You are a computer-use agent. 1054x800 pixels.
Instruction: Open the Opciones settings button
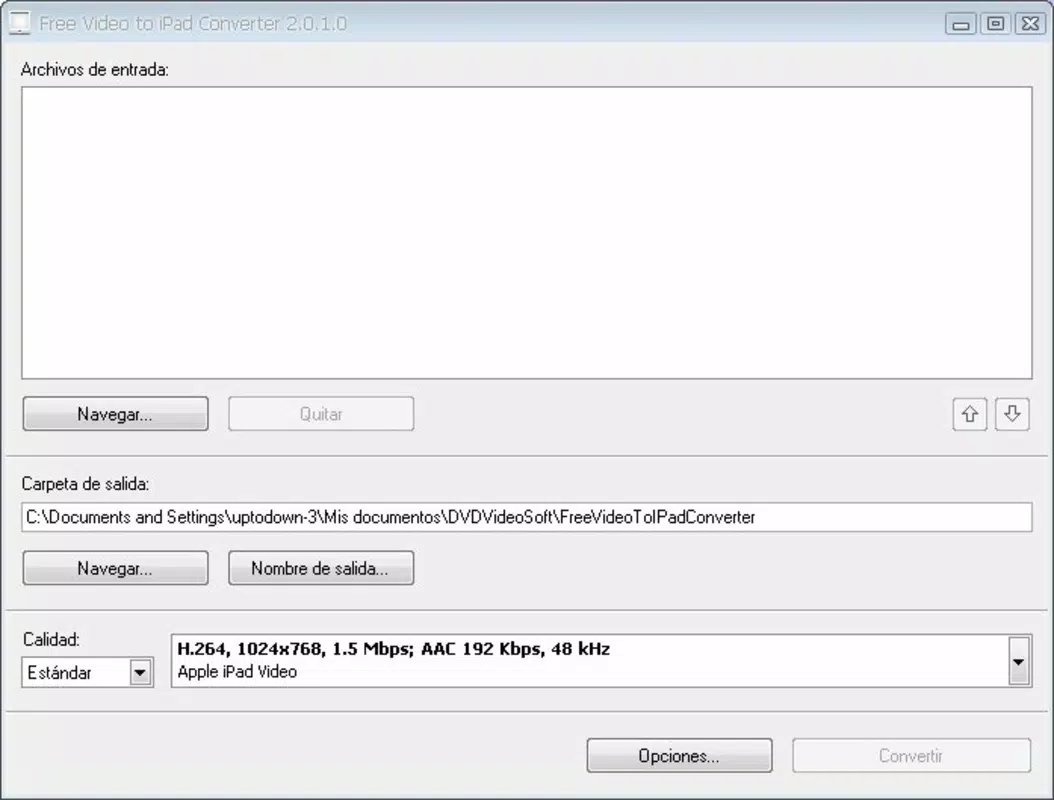(x=679, y=756)
